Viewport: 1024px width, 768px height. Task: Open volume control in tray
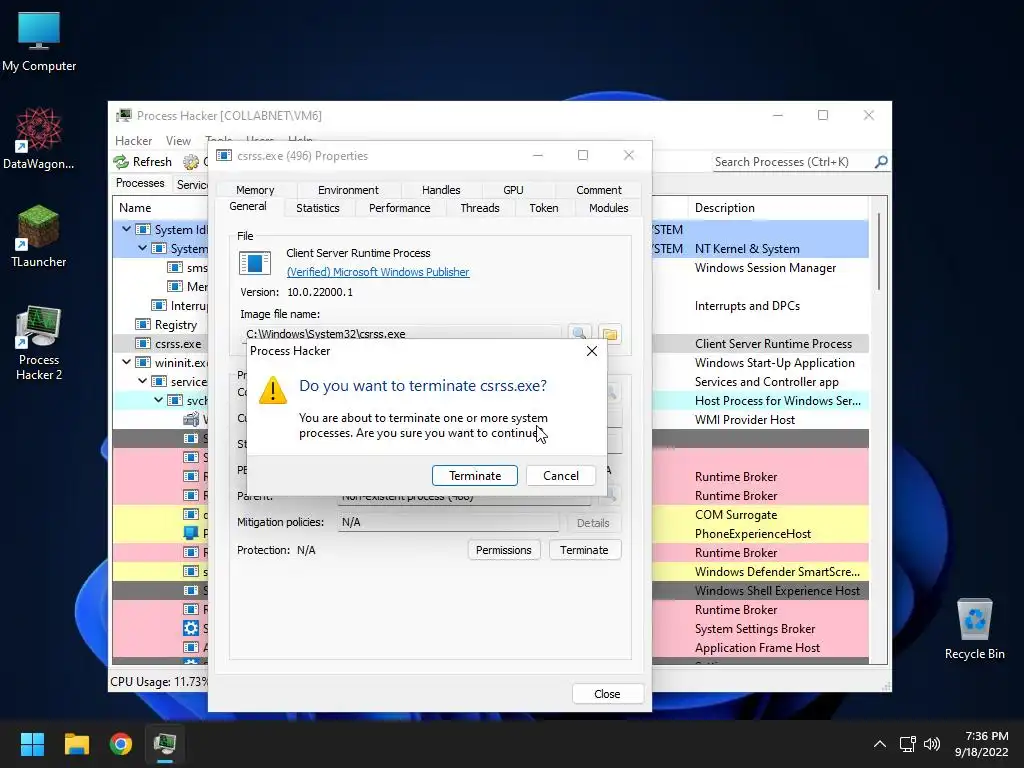932,744
